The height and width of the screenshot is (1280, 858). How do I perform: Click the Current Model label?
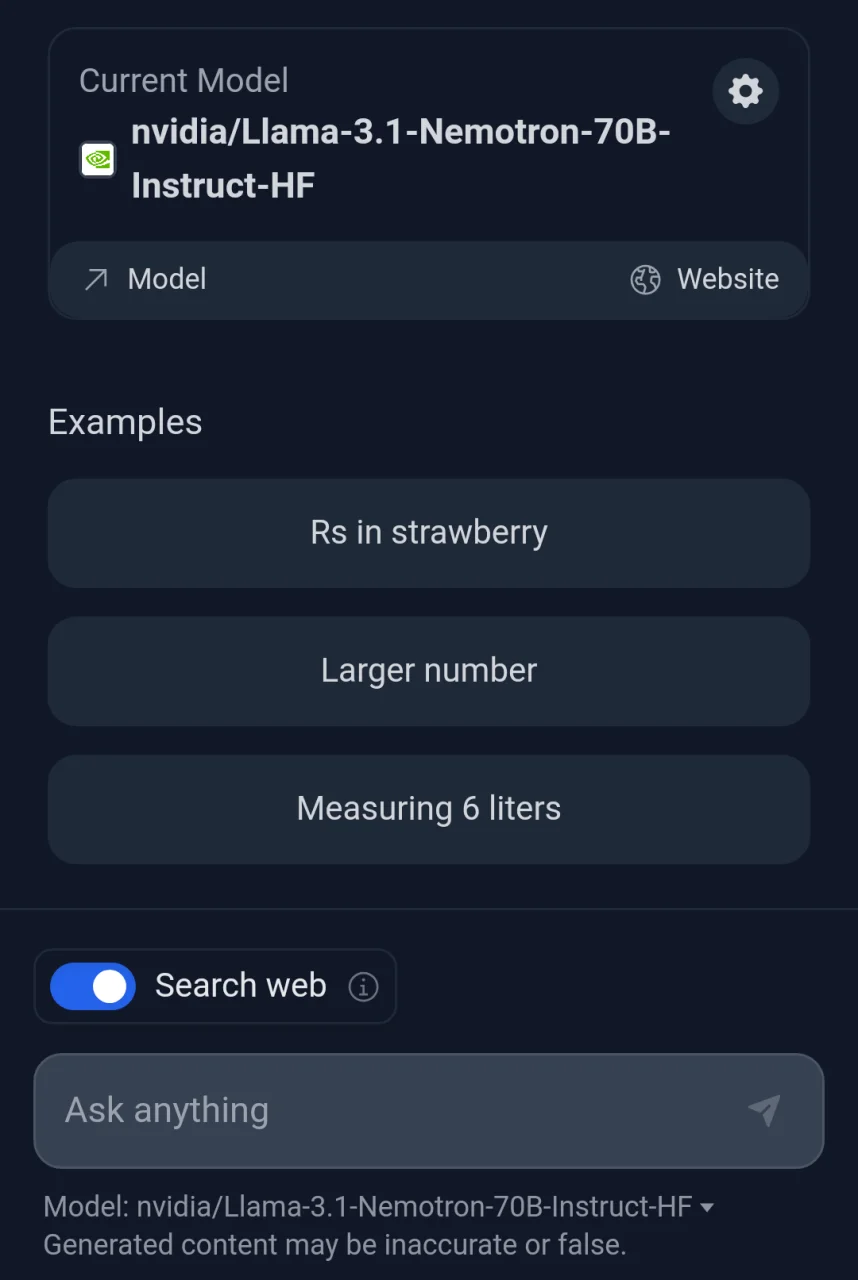[184, 80]
